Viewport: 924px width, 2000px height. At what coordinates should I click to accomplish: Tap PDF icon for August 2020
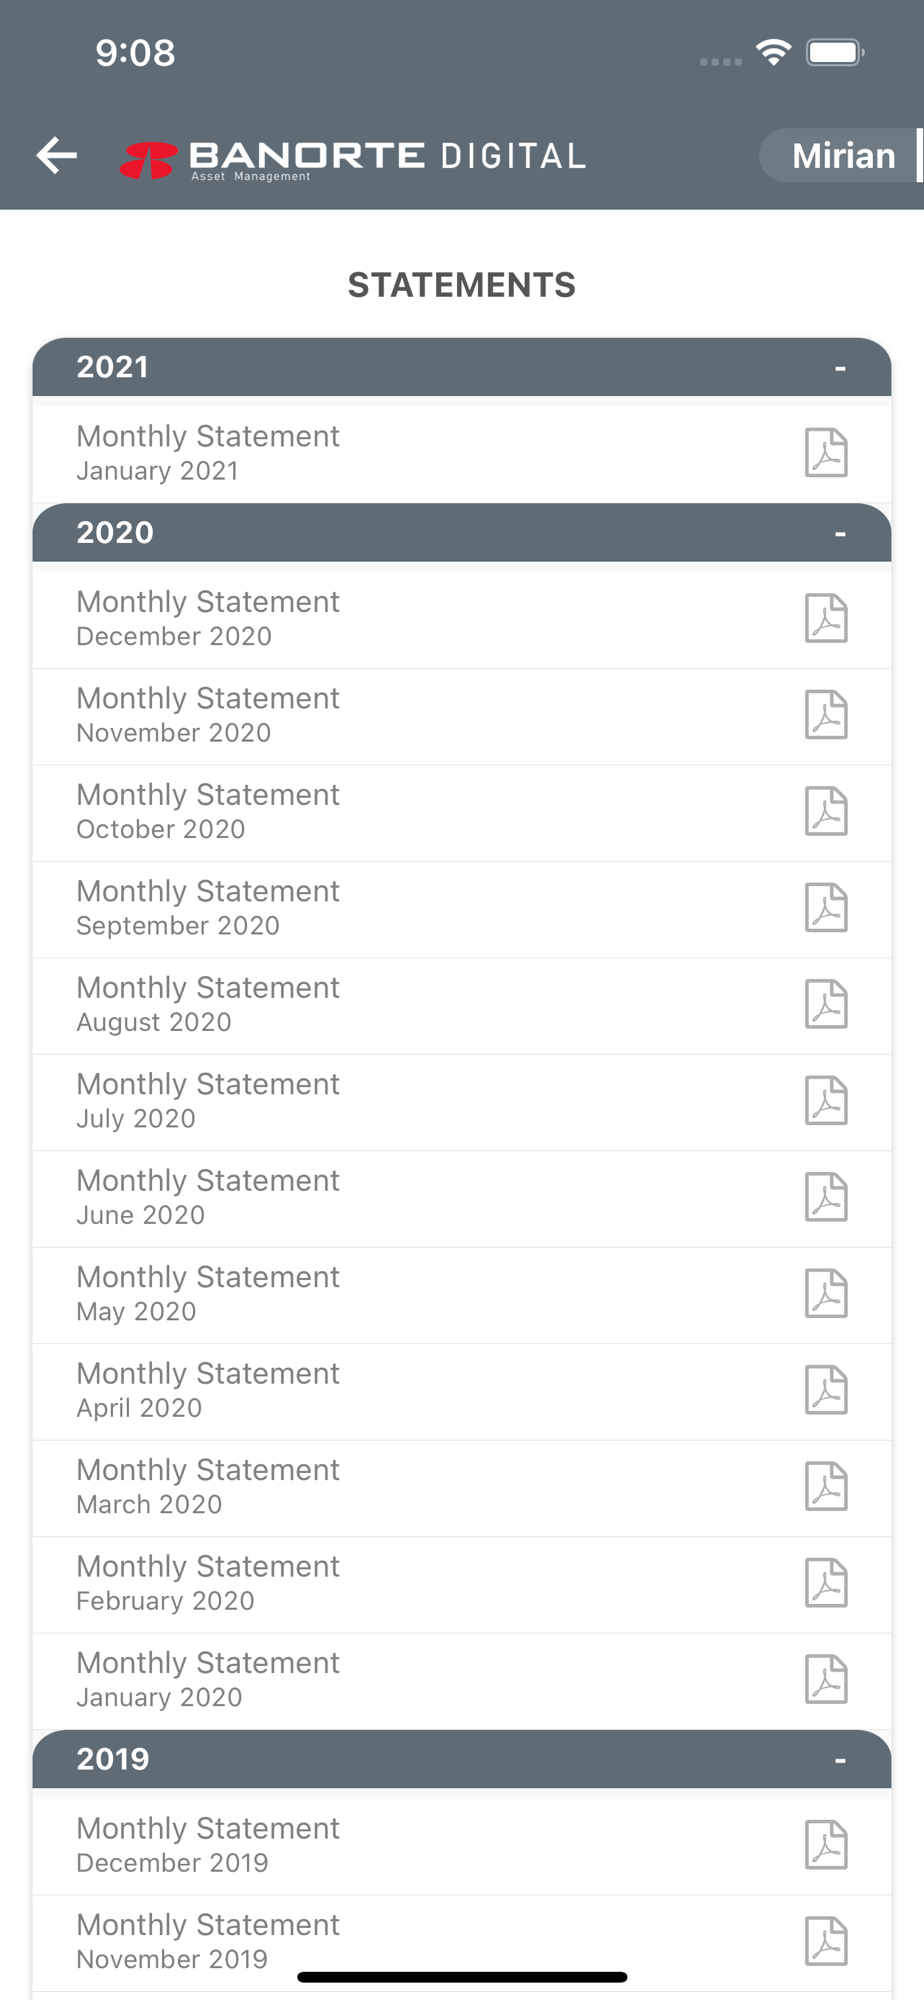(x=826, y=1004)
